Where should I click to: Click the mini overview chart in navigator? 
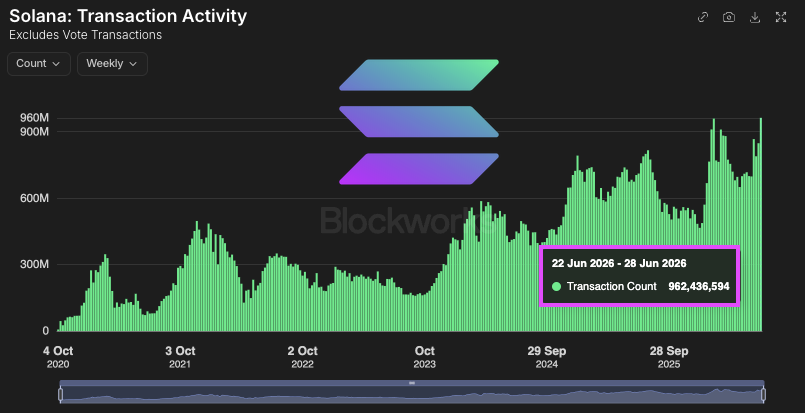point(412,394)
